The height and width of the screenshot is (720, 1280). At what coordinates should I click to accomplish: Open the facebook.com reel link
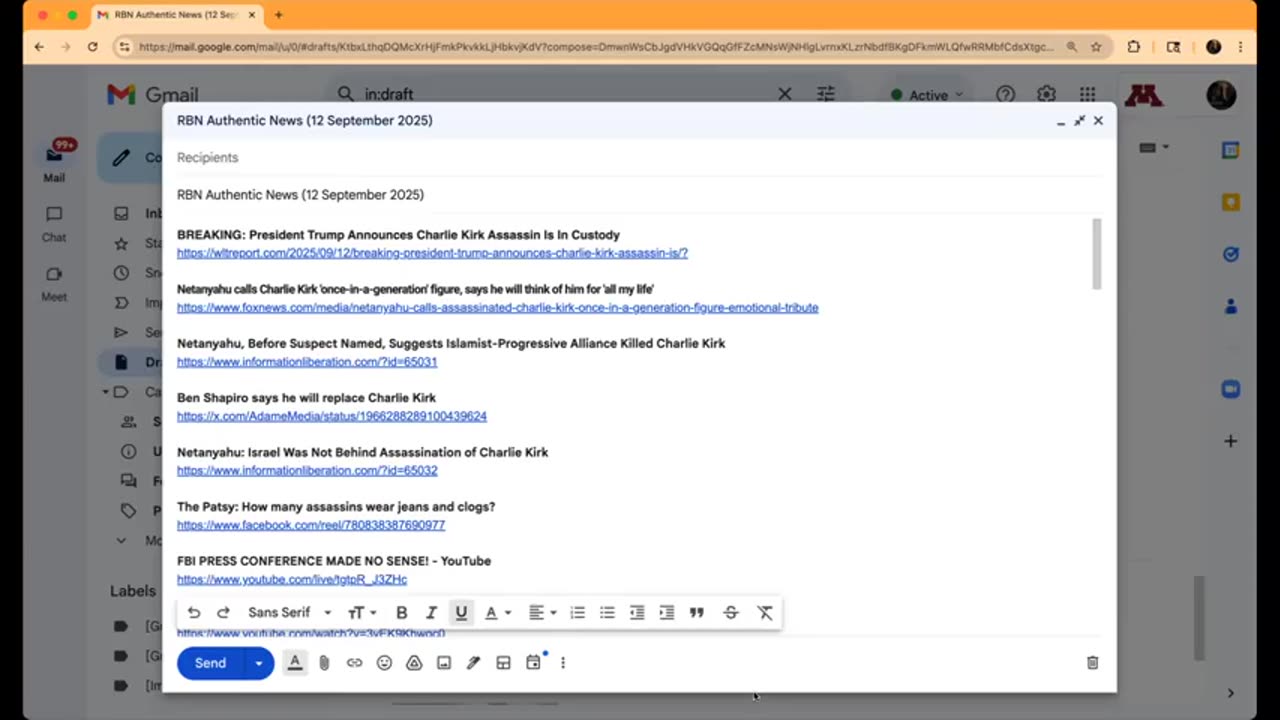point(311,525)
